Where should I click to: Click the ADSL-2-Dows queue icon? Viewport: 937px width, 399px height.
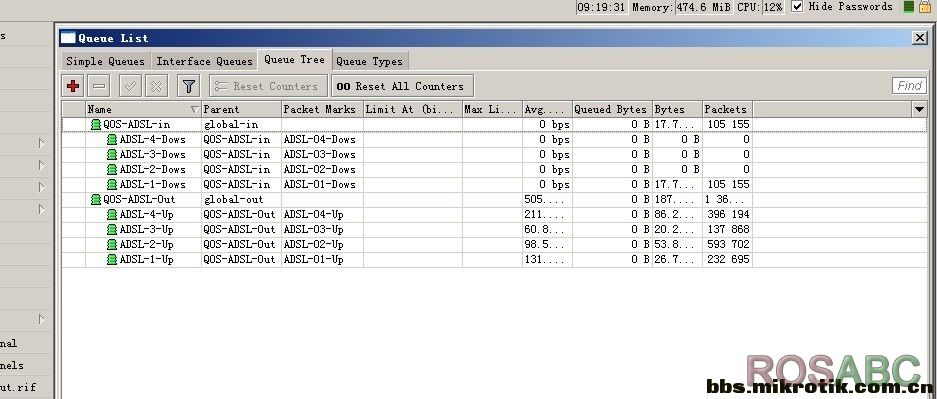(x=112, y=169)
